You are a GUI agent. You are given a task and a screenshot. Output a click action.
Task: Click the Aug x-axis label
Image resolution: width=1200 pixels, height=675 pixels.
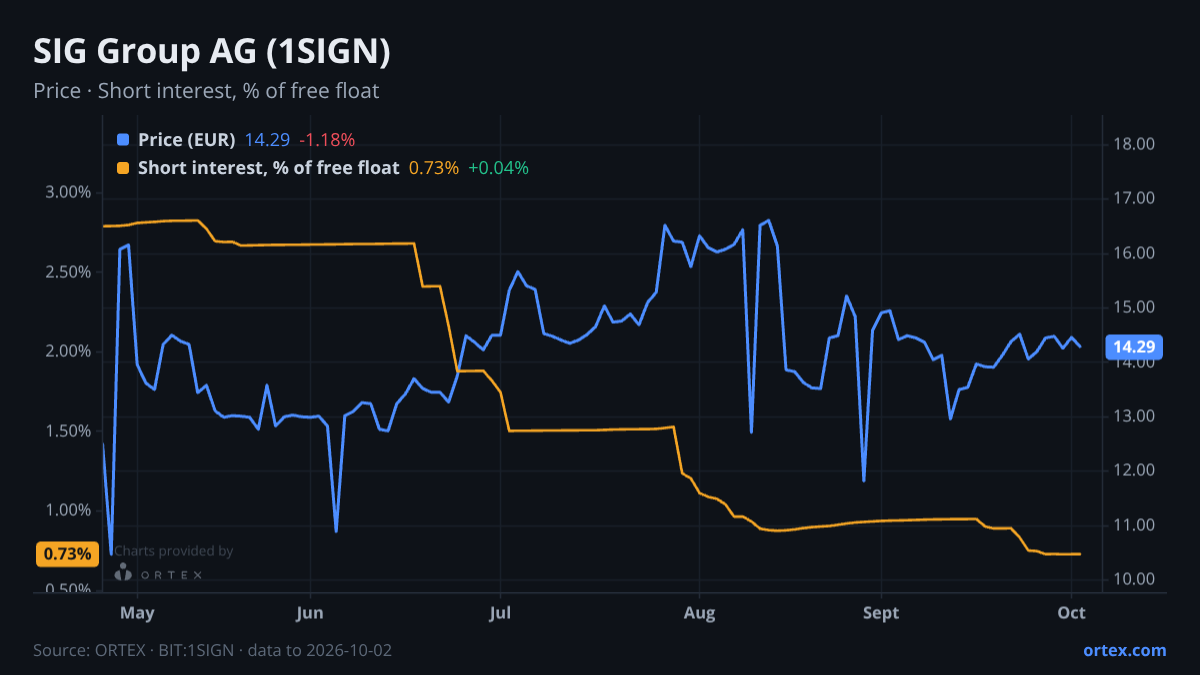pos(699,613)
